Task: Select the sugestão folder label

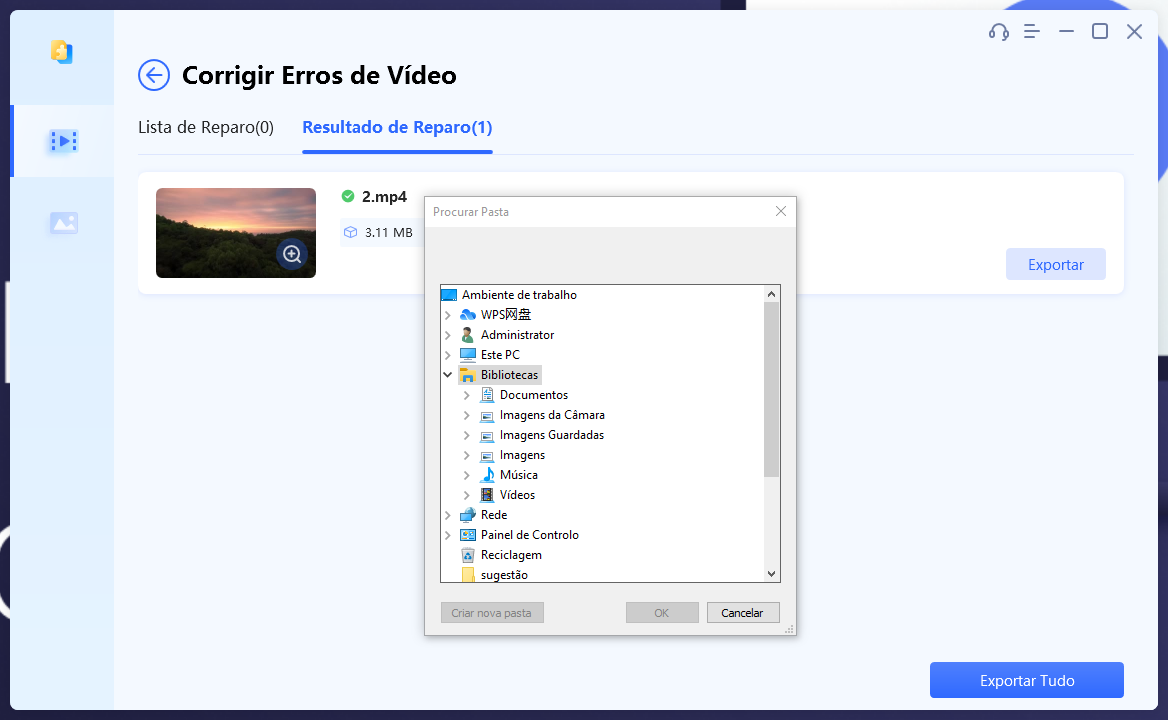Action: (504, 575)
